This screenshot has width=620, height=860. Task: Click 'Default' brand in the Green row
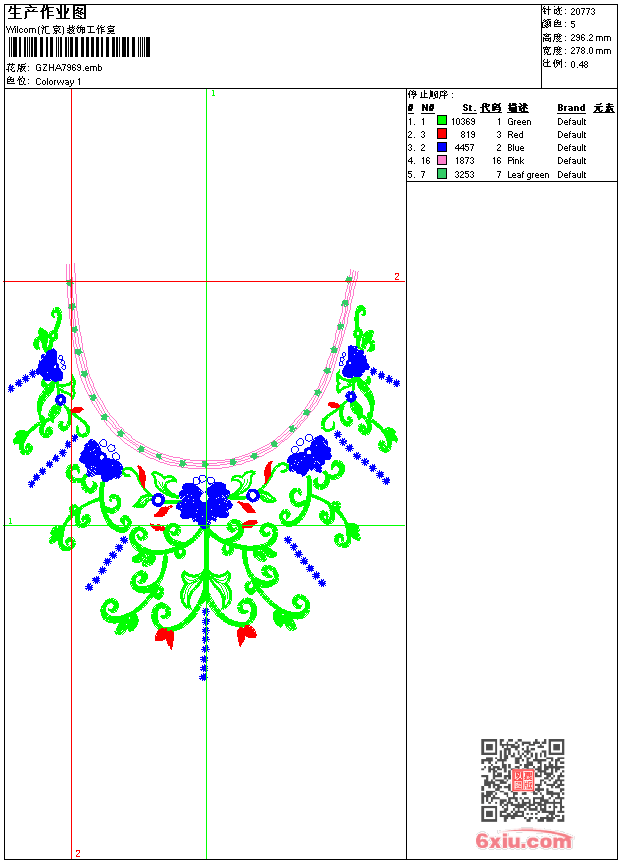(572, 122)
